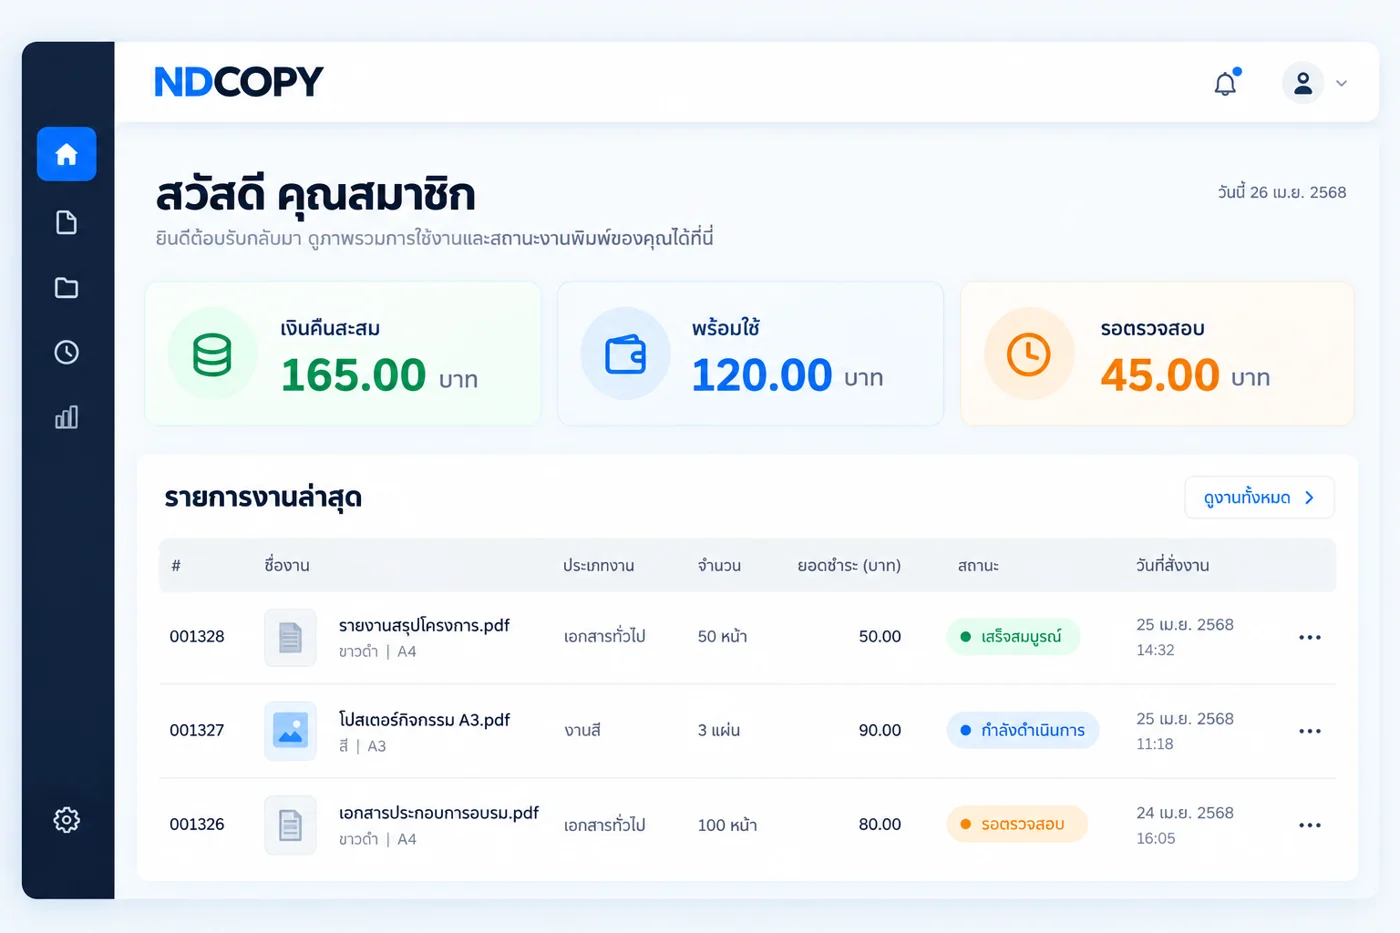Click the blue wallet icon
The height and width of the screenshot is (933, 1400).
(x=626, y=354)
